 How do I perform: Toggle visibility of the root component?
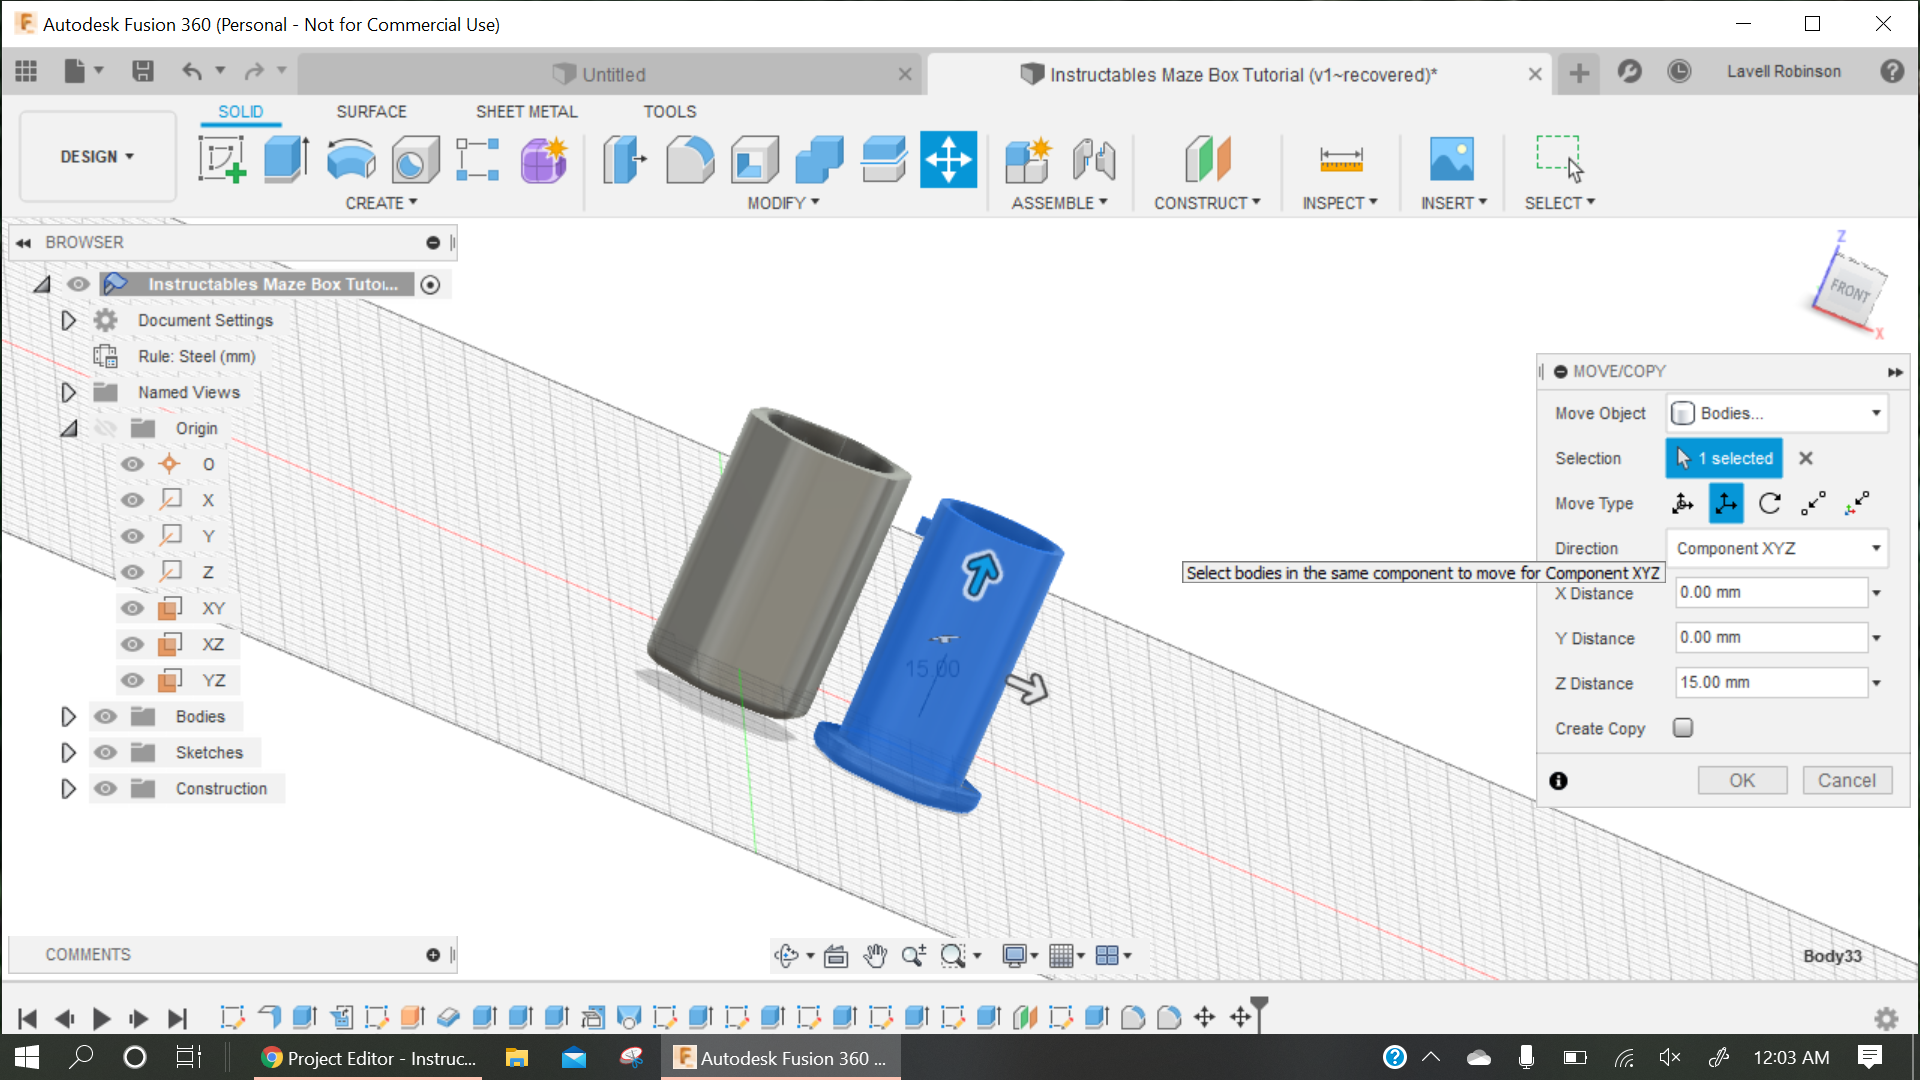pyautogui.click(x=78, y=284)
